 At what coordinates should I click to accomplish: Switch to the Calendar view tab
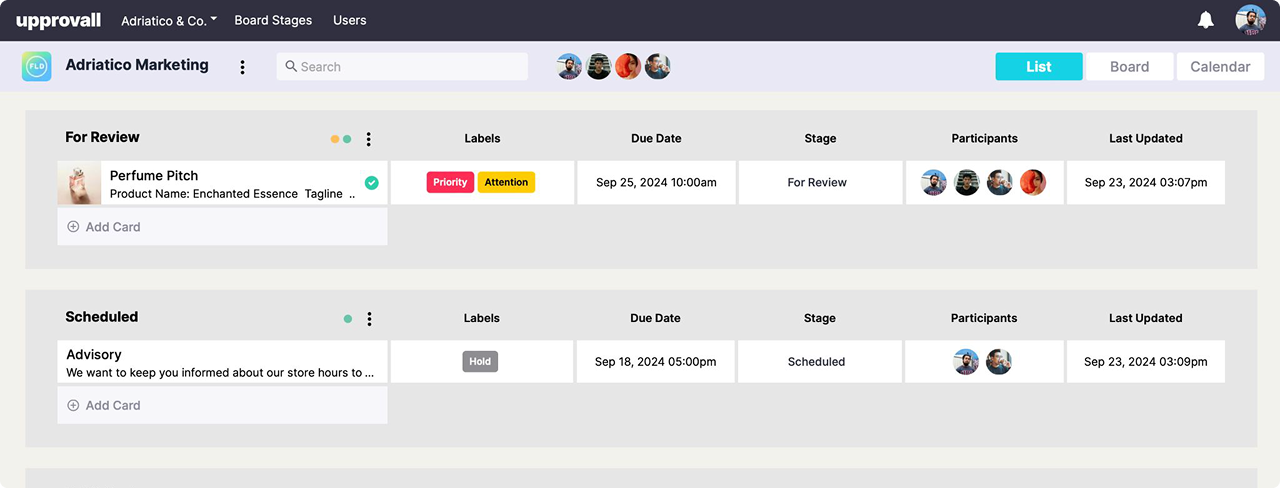(1220, 67)
